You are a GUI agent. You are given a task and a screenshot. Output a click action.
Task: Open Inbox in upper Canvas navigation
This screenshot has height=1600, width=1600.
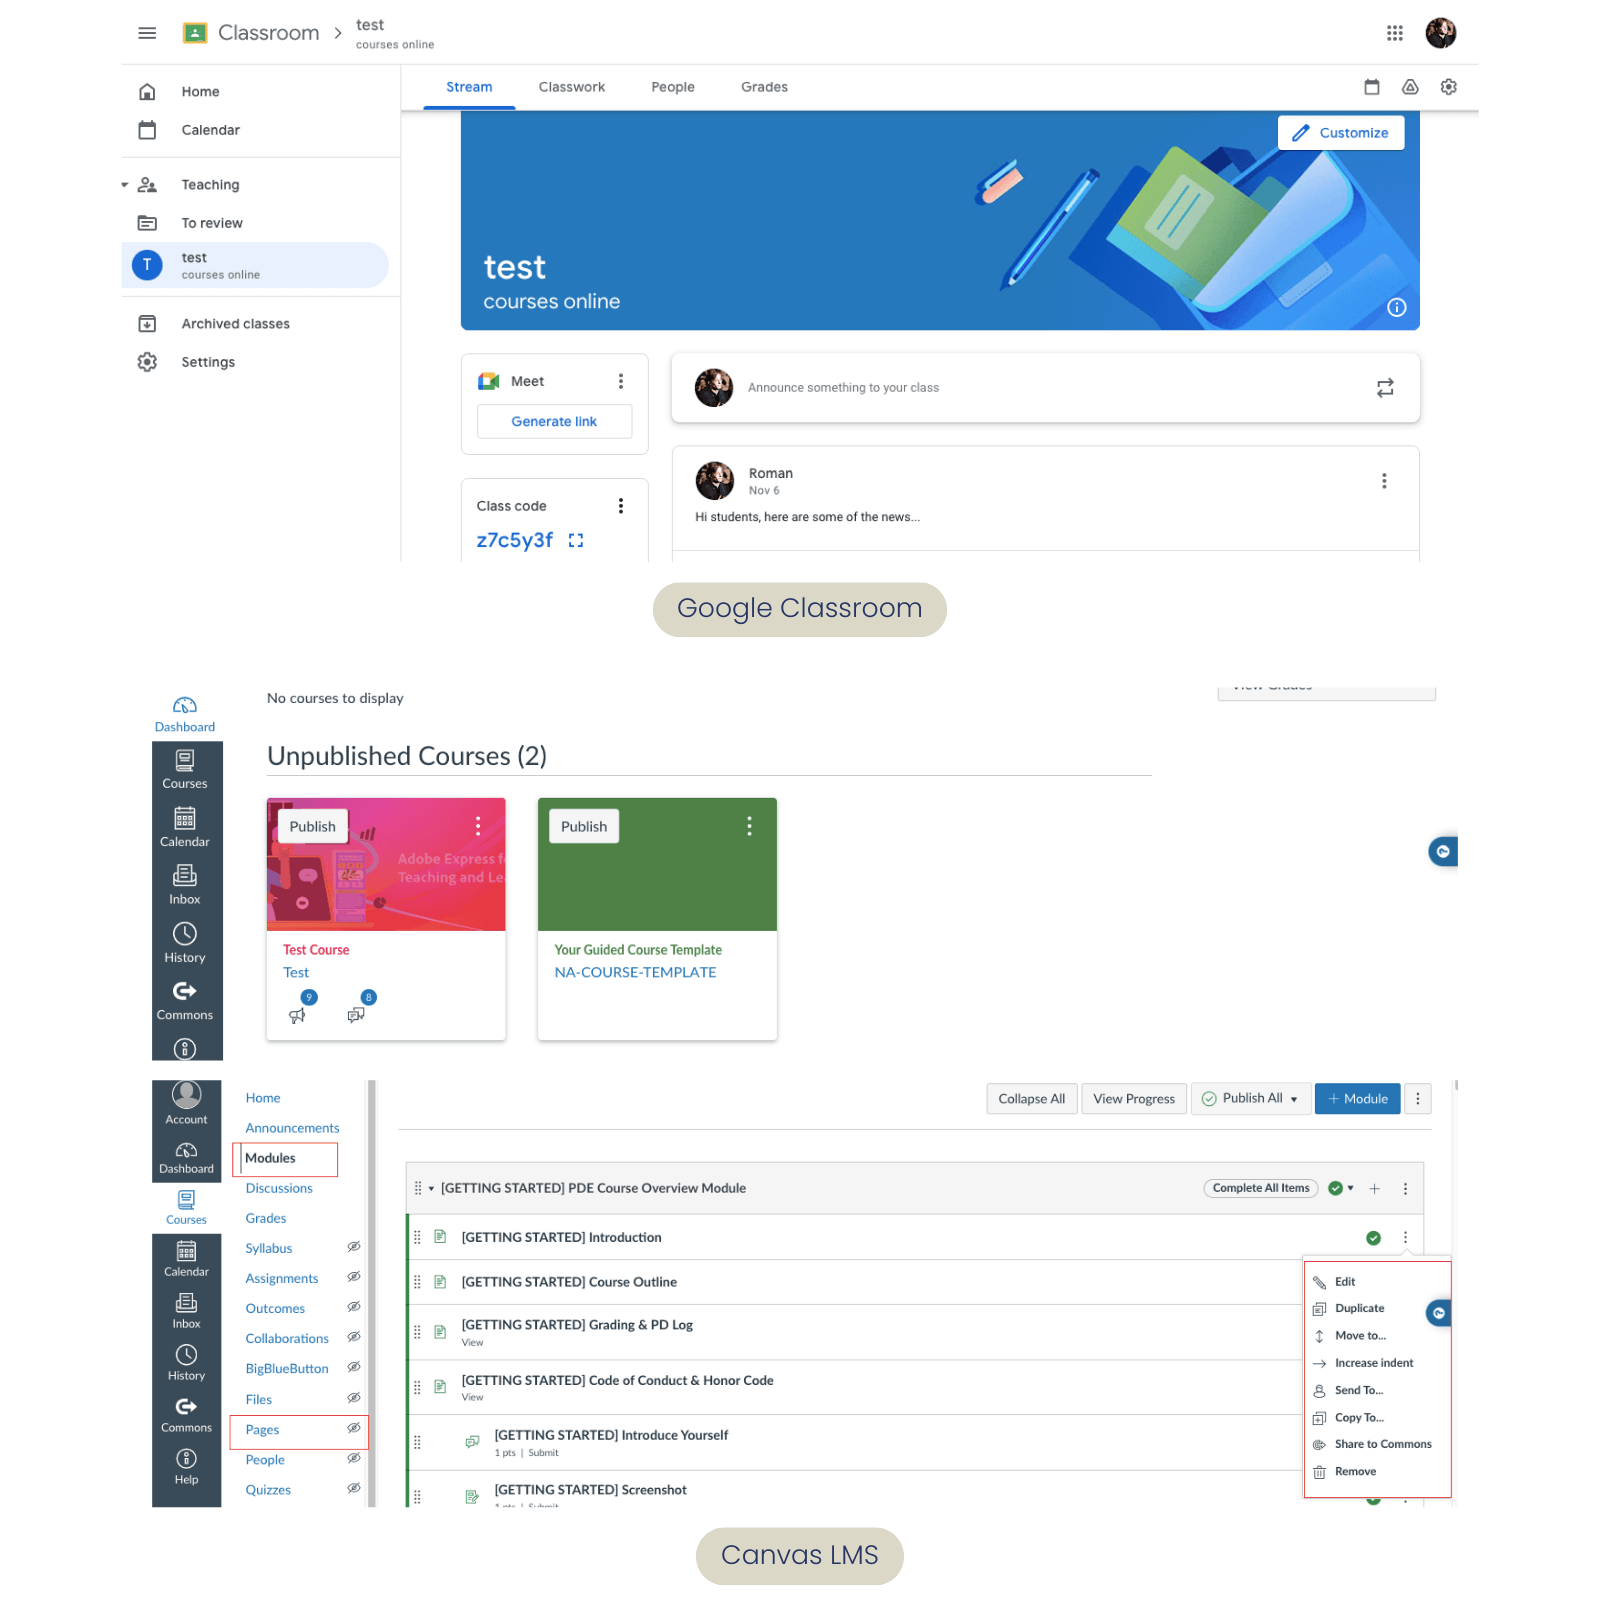(185, 885)
